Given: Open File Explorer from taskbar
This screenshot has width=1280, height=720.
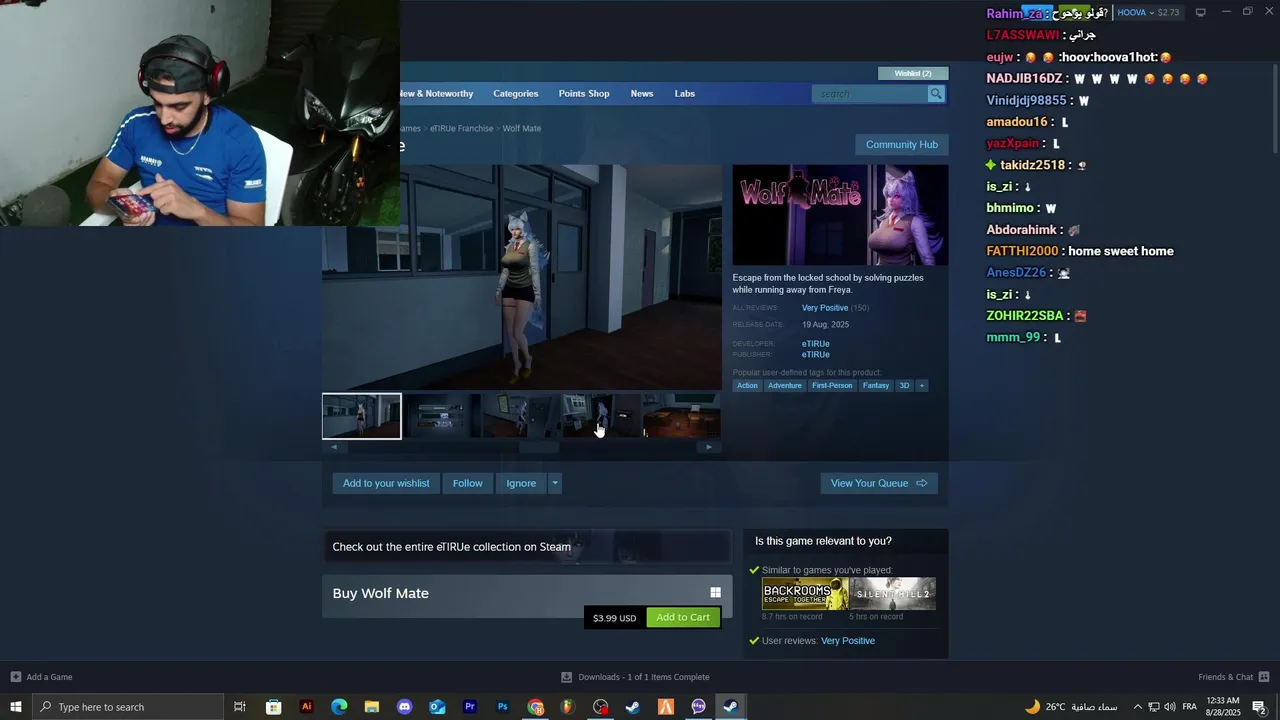Looking at the screenshot, I should pos(371,707).
